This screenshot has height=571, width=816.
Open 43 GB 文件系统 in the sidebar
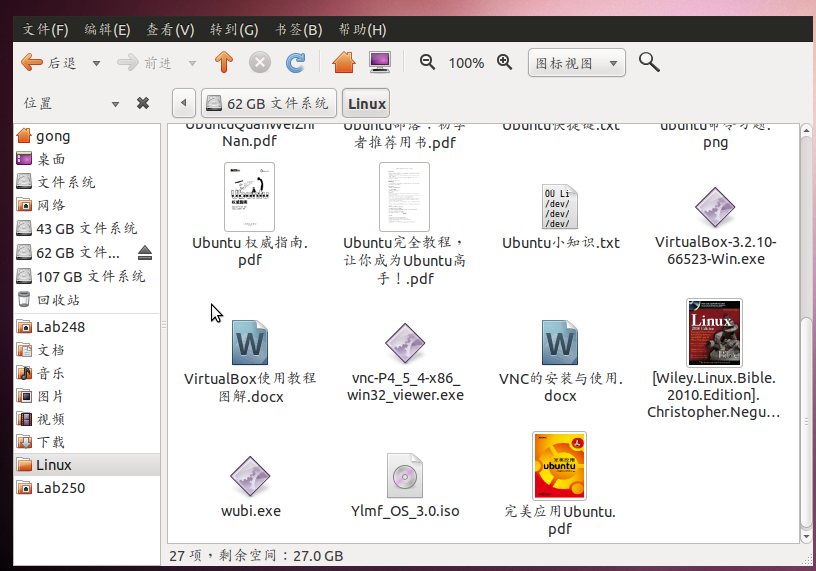pos(87,228)
